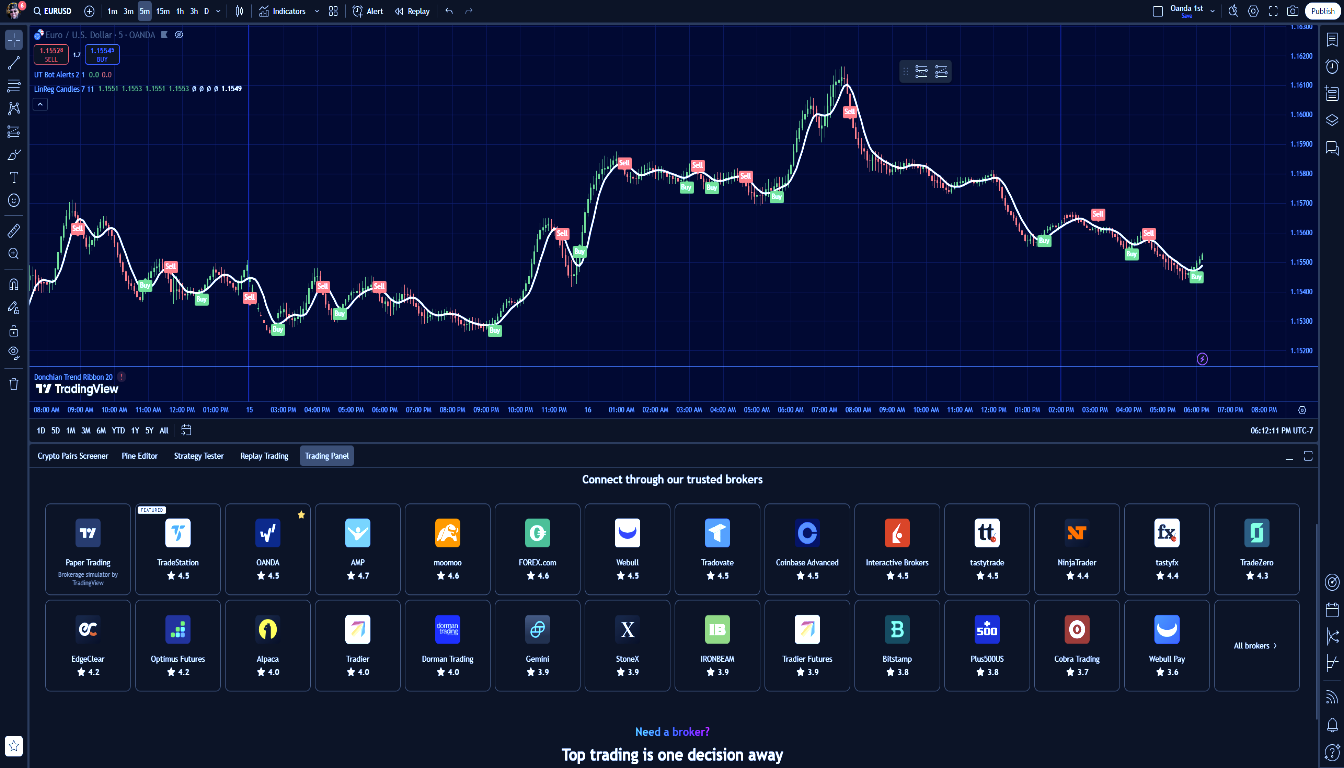Select the 3m timeframe
This screenshot has height=768, width=1344.
[128, 11]
